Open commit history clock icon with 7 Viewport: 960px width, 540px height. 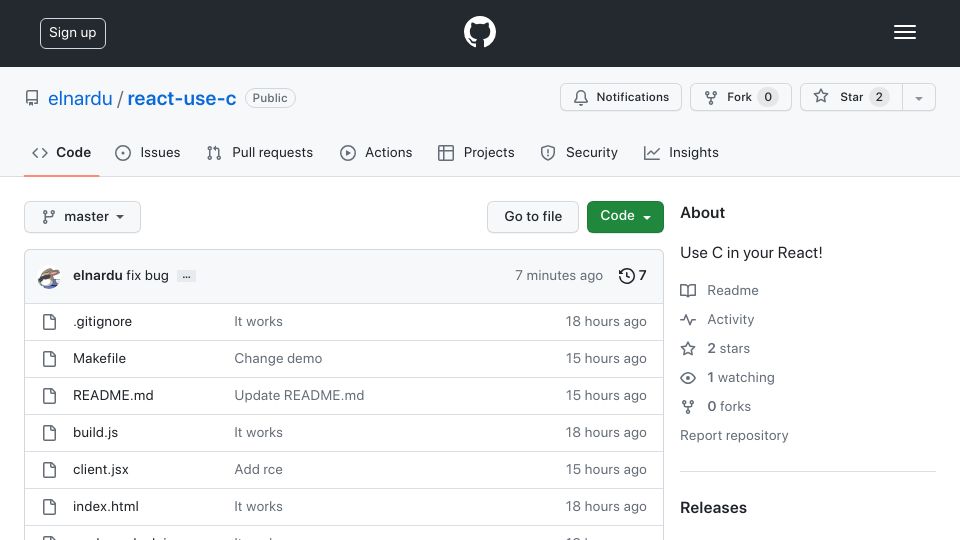tap(632, 276)
